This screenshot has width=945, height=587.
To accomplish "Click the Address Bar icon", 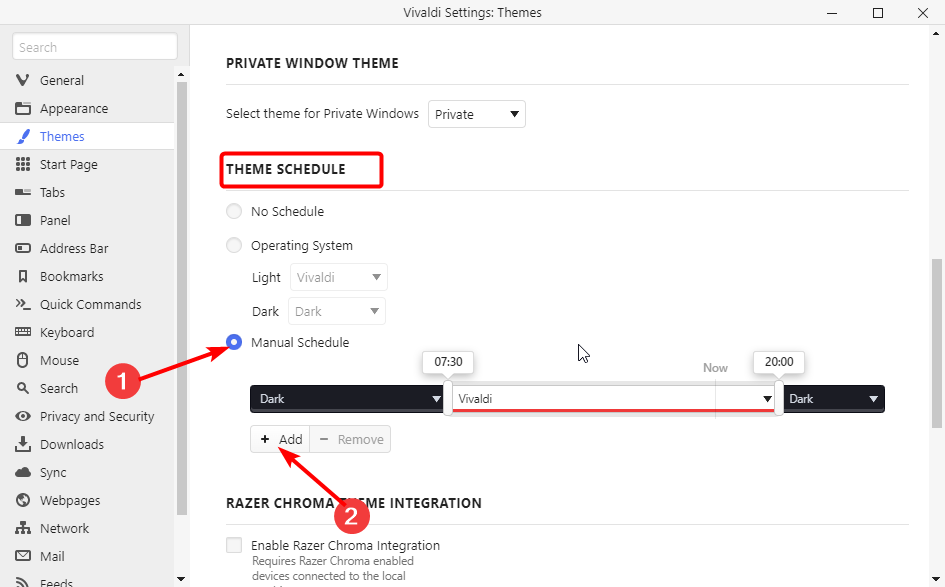I will coord(23,248).
